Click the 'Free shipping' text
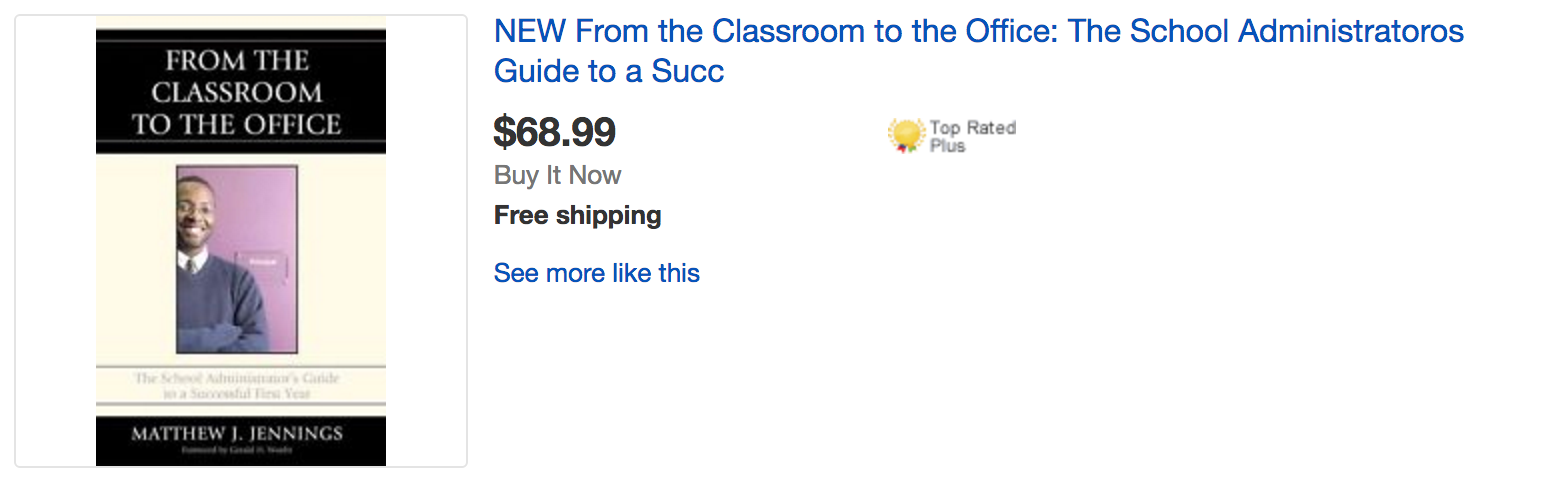This screenshot has width=1548, height=484. pyautogui.click(x=577, y=215)
